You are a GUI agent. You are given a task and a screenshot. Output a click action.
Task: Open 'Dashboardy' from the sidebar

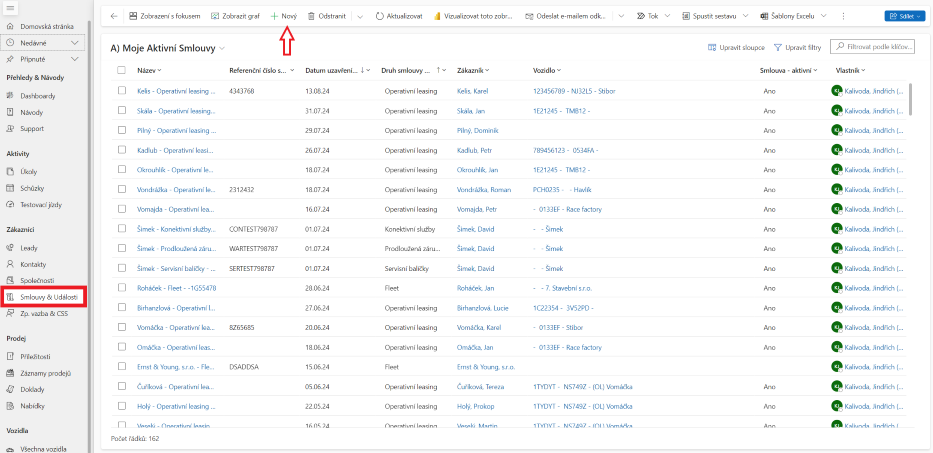pos(38,96)
